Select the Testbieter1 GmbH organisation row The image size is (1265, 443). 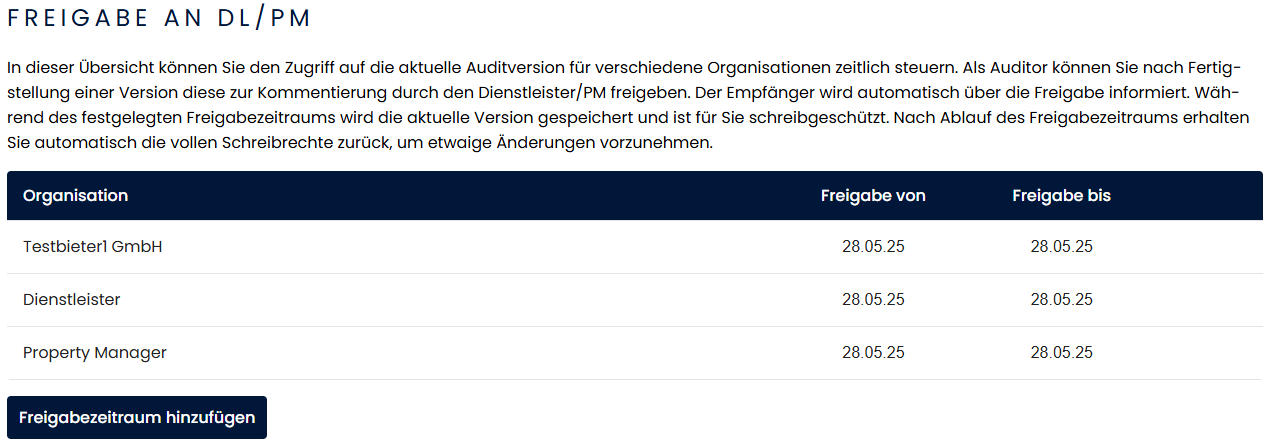(93, 247)
